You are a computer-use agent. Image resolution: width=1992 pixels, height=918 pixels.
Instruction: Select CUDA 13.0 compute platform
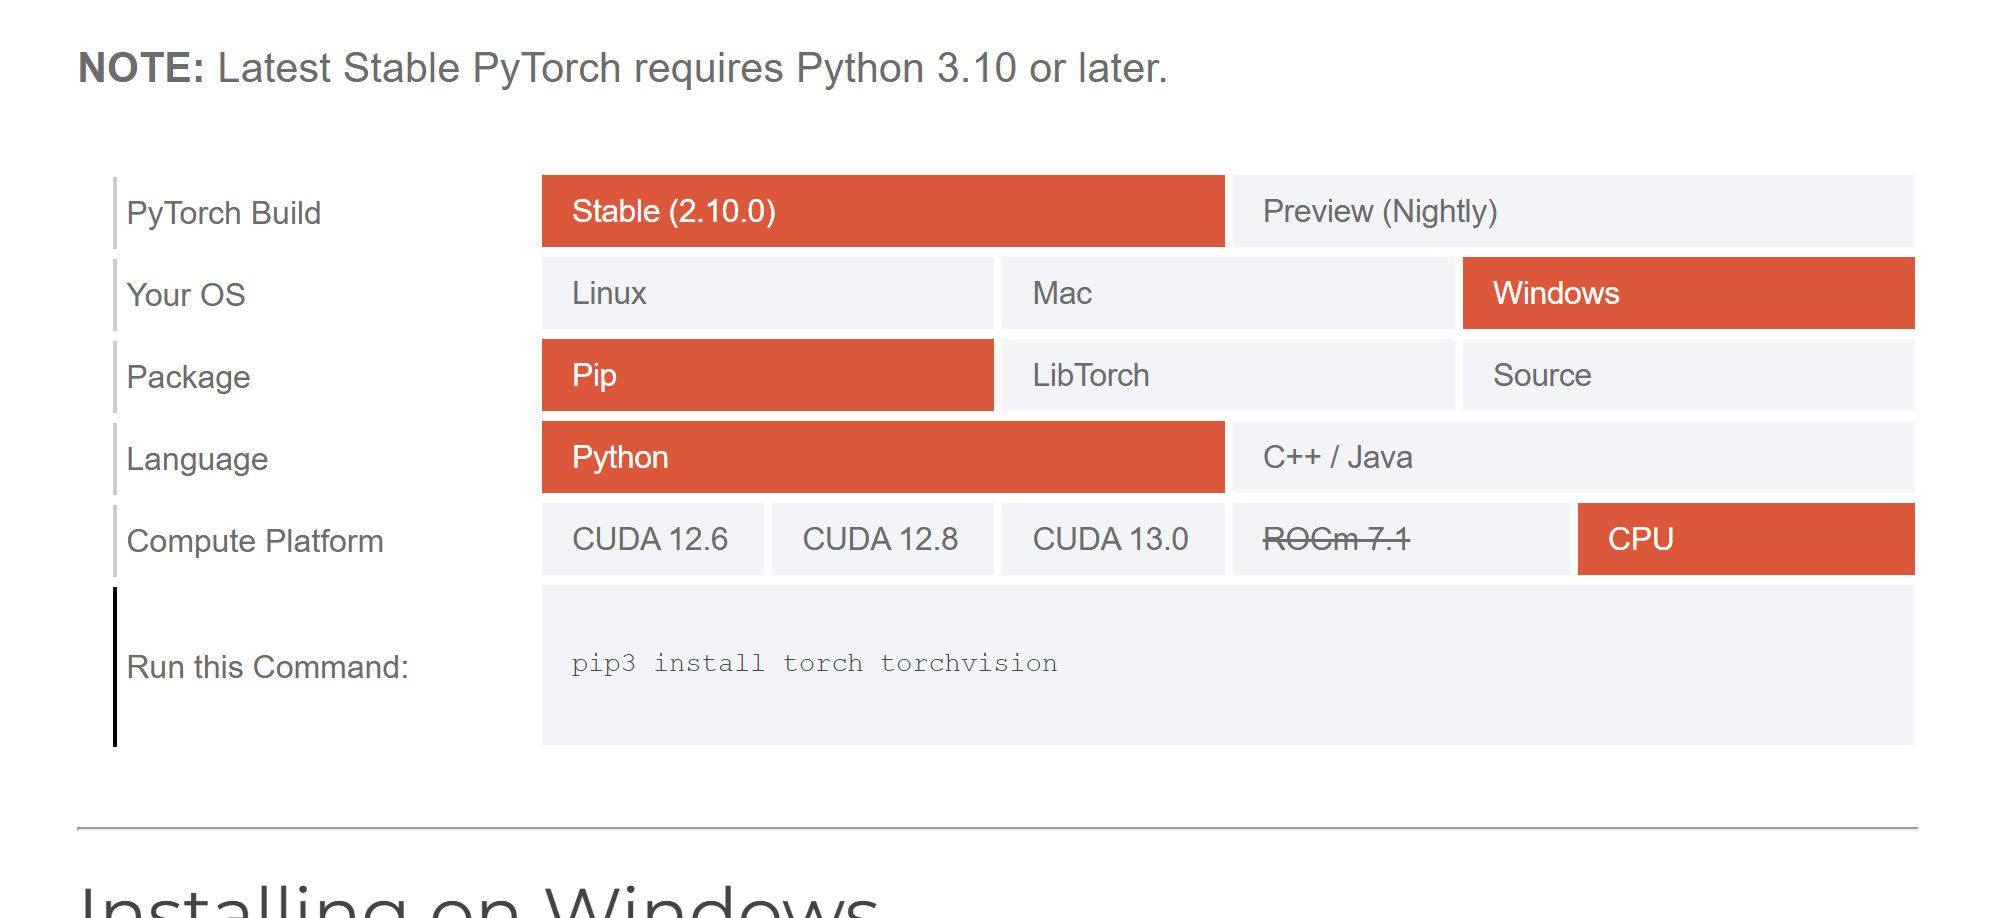tap(1113, 539)
